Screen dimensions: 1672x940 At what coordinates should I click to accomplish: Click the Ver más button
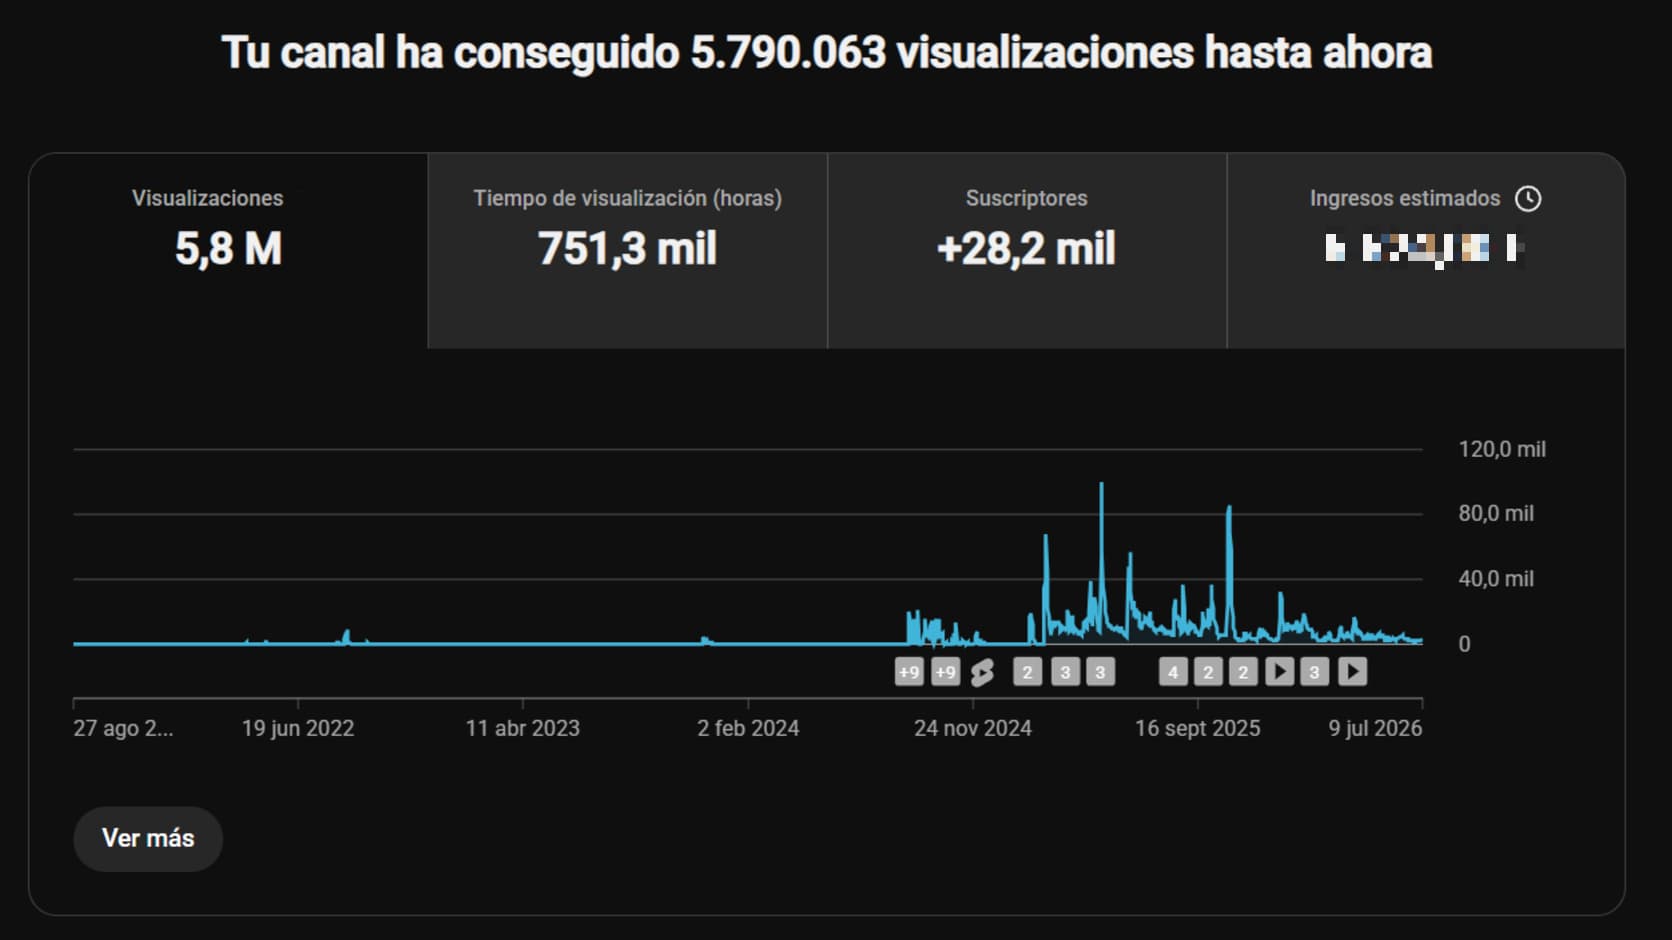[x=148, y=838]
